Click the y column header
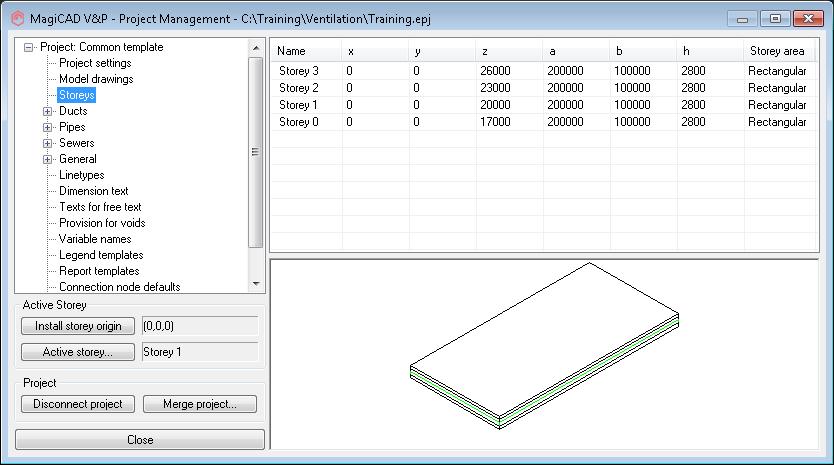834x465 pixels. click(x=442, y=51)
